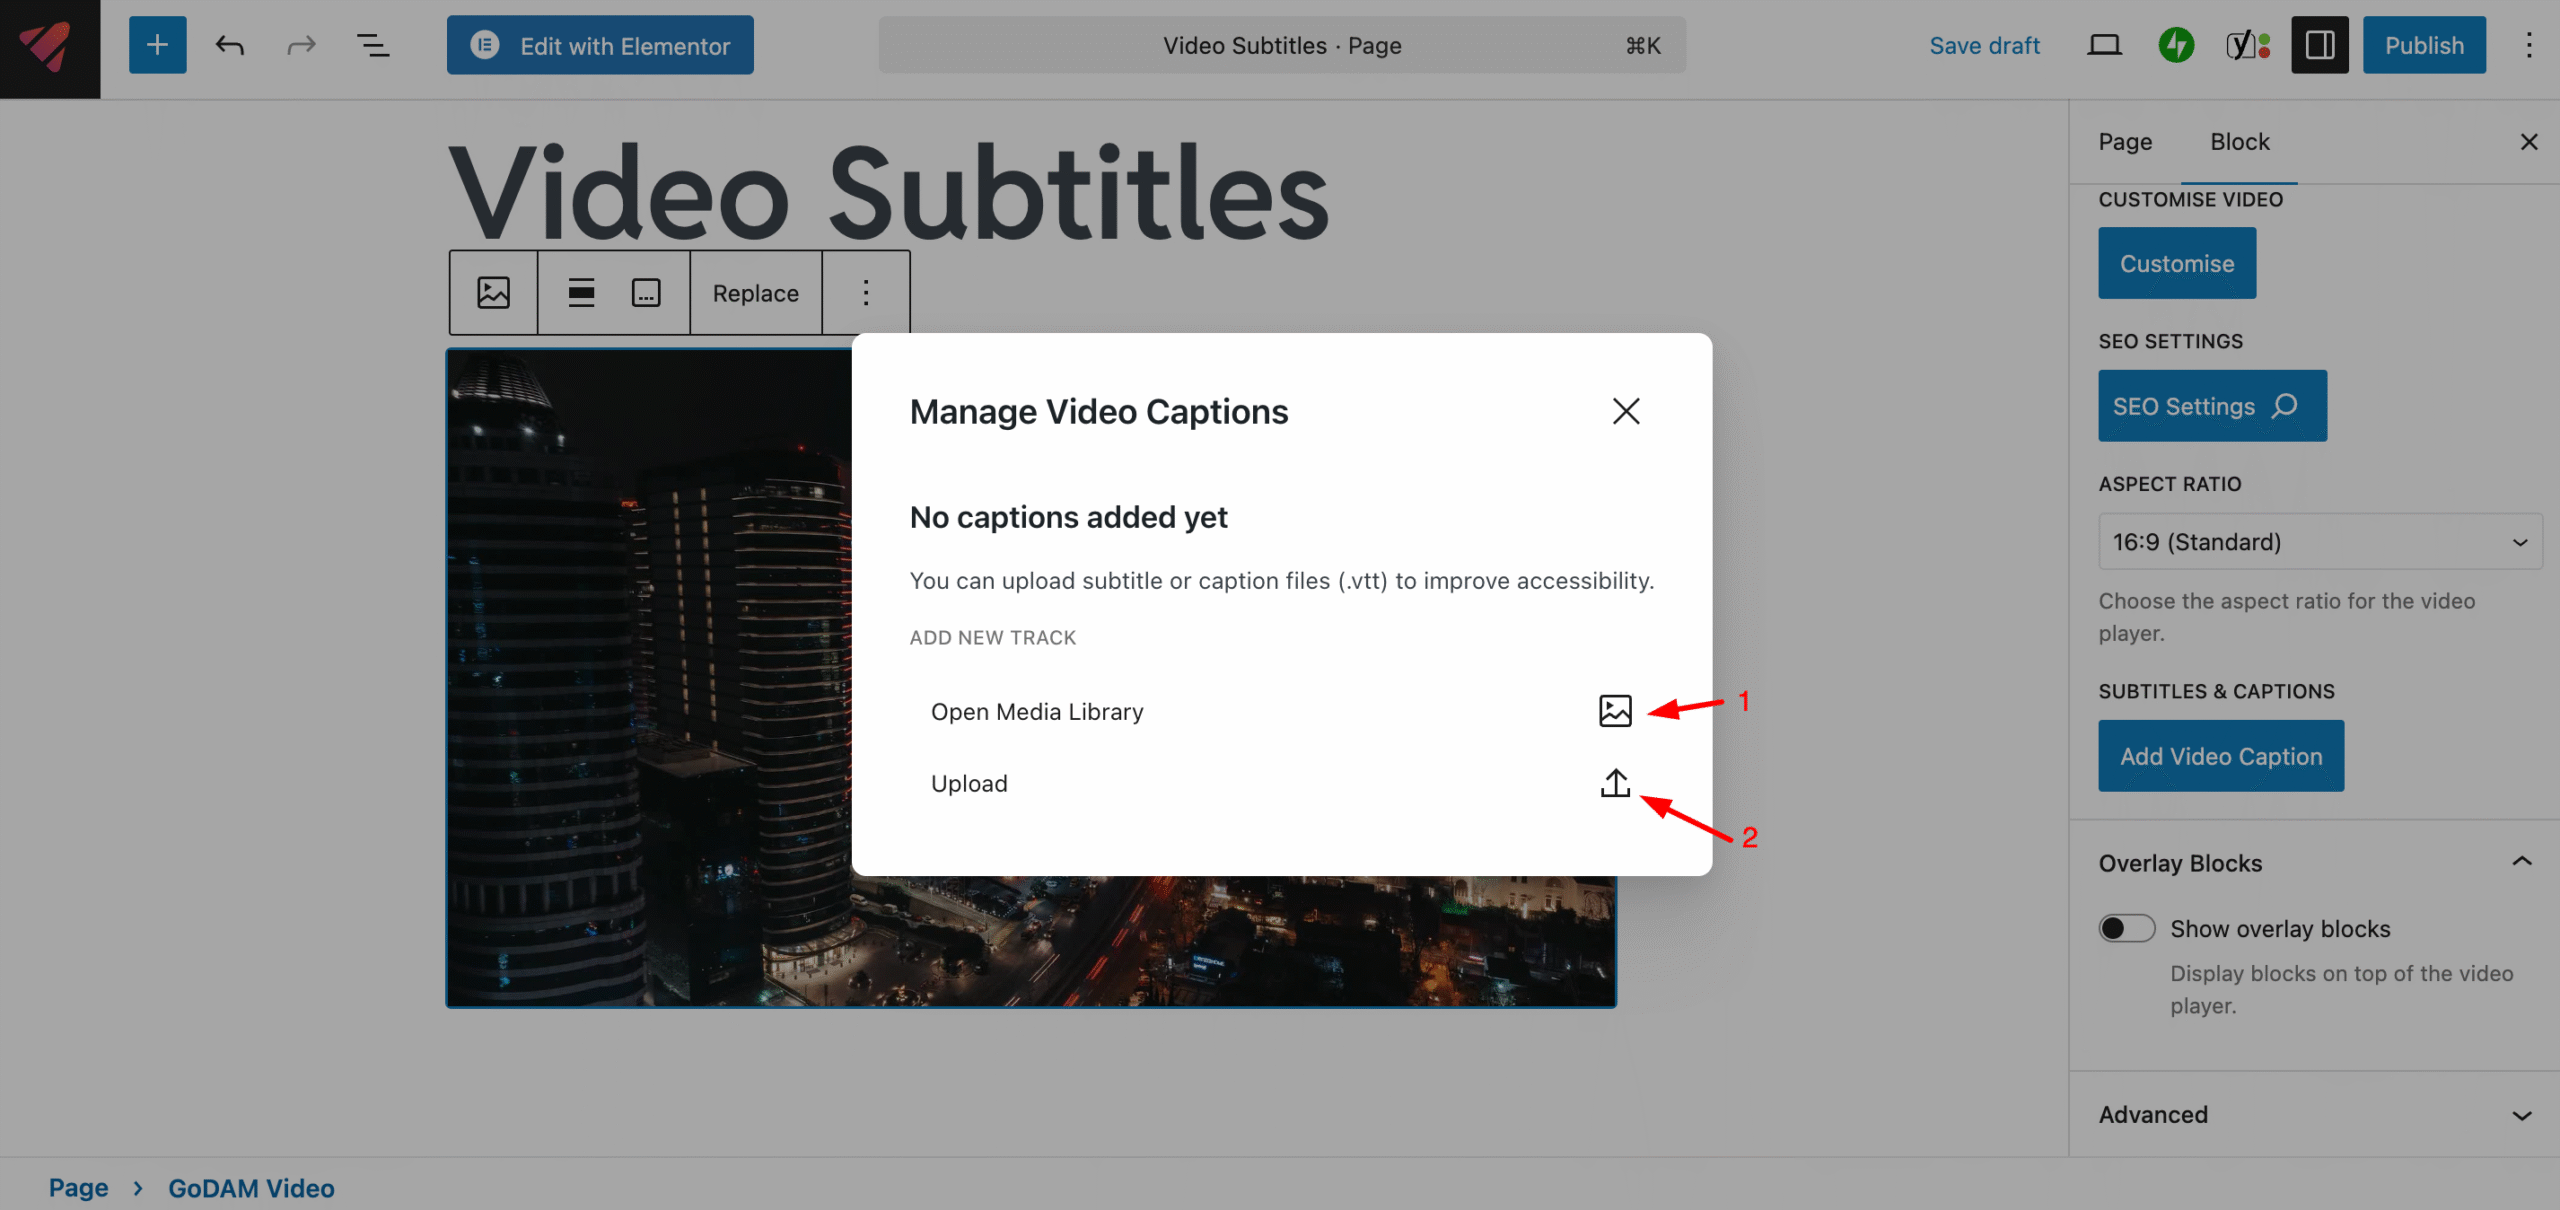Undo the last change

[x=229, y=44]
